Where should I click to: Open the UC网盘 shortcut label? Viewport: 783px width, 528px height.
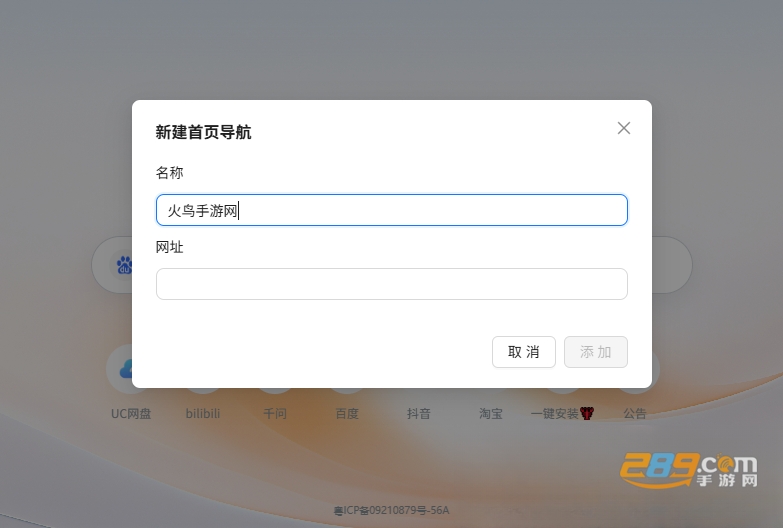[x=131, y=414]
